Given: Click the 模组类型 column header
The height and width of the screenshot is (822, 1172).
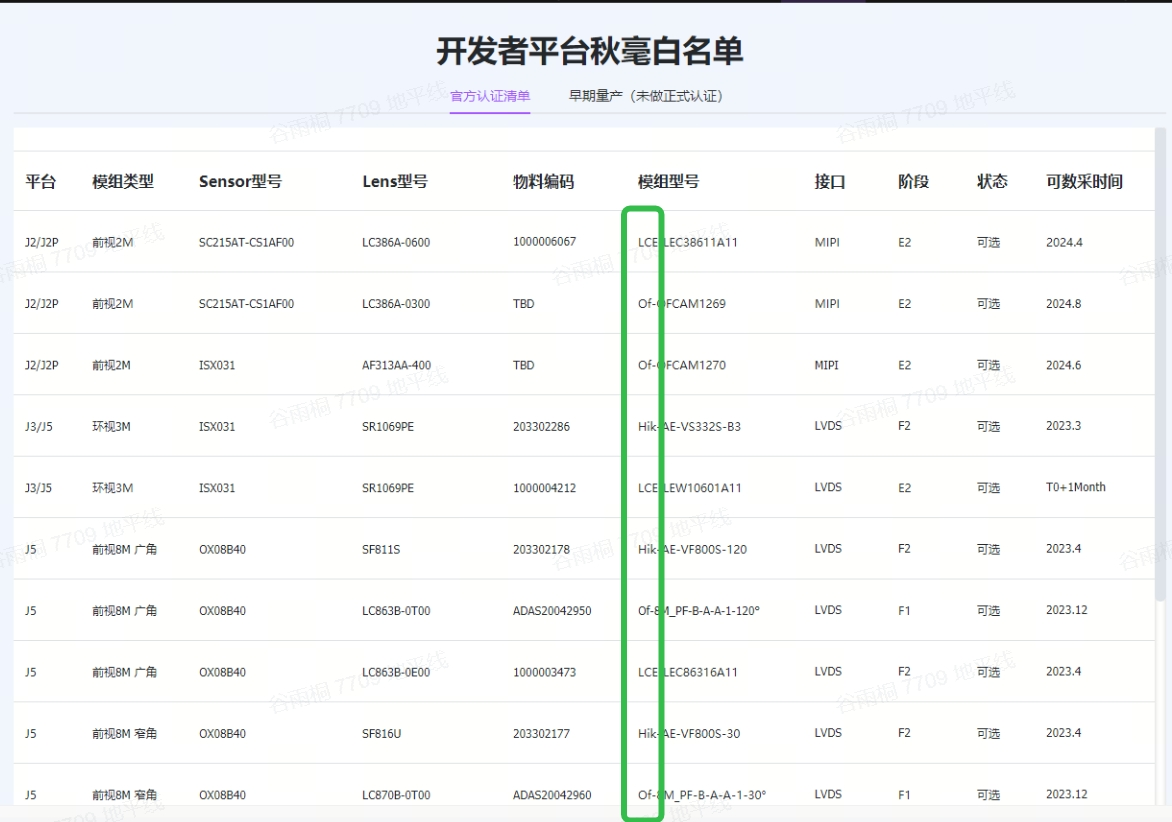Looking at the screenshot, I should (123, 181).
